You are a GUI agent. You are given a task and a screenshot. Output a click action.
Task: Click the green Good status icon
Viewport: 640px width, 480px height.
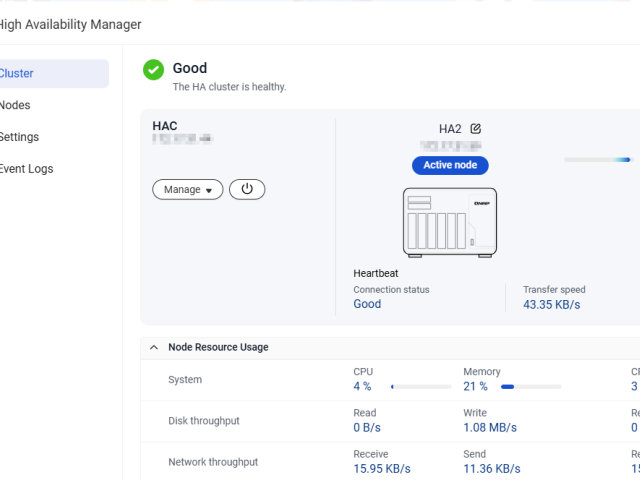tap(153, 70)
